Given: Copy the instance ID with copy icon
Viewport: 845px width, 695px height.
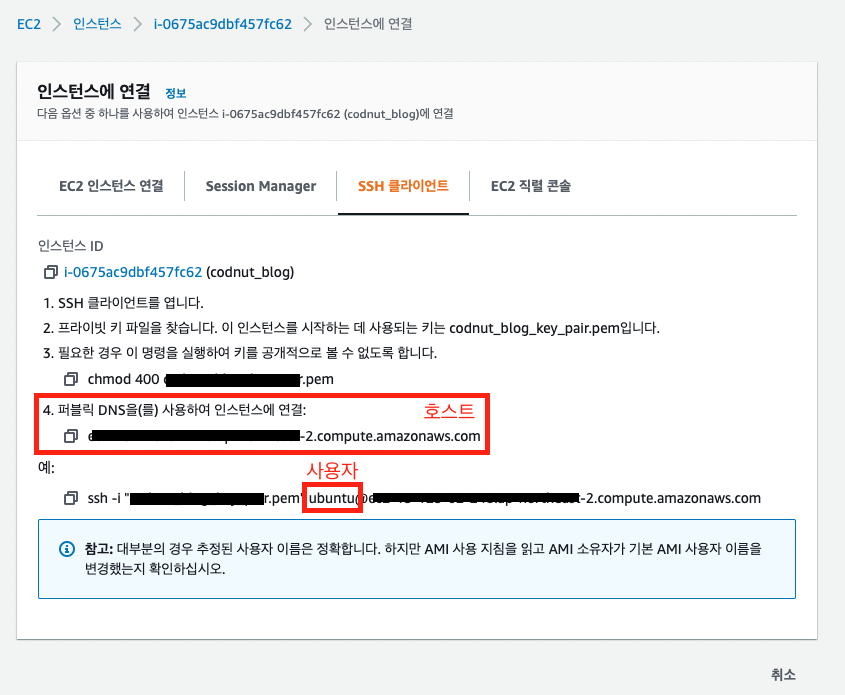Looking at the screenshot, I should pyautogui.click(x=51, y=272).
